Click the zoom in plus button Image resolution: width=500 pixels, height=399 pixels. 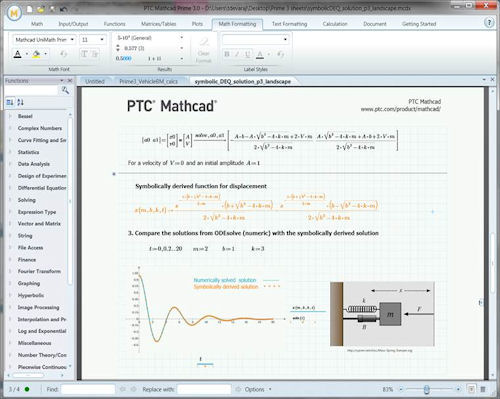pos(458,389)
